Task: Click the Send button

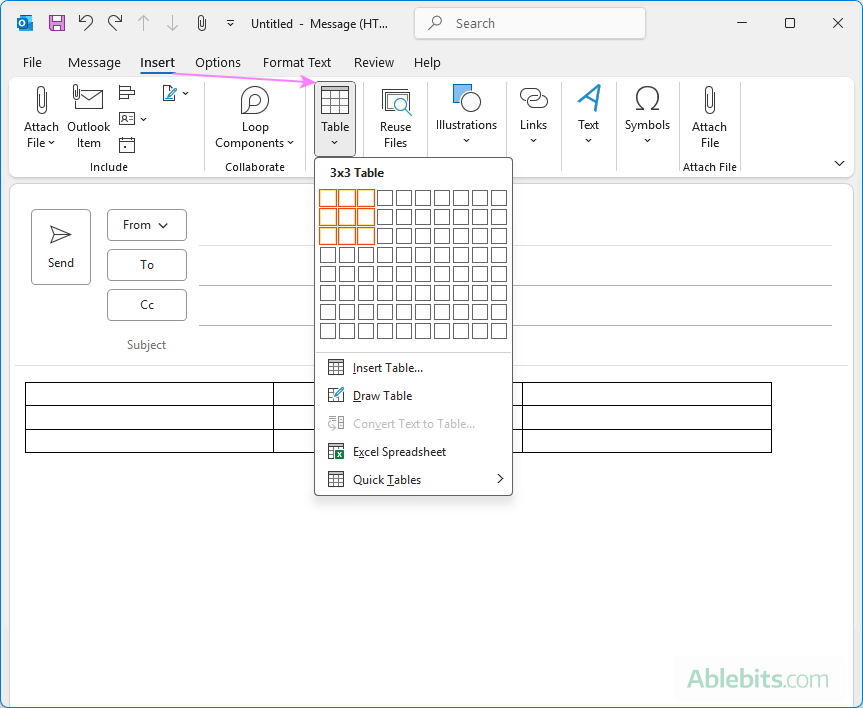Action: pos(60,246)
